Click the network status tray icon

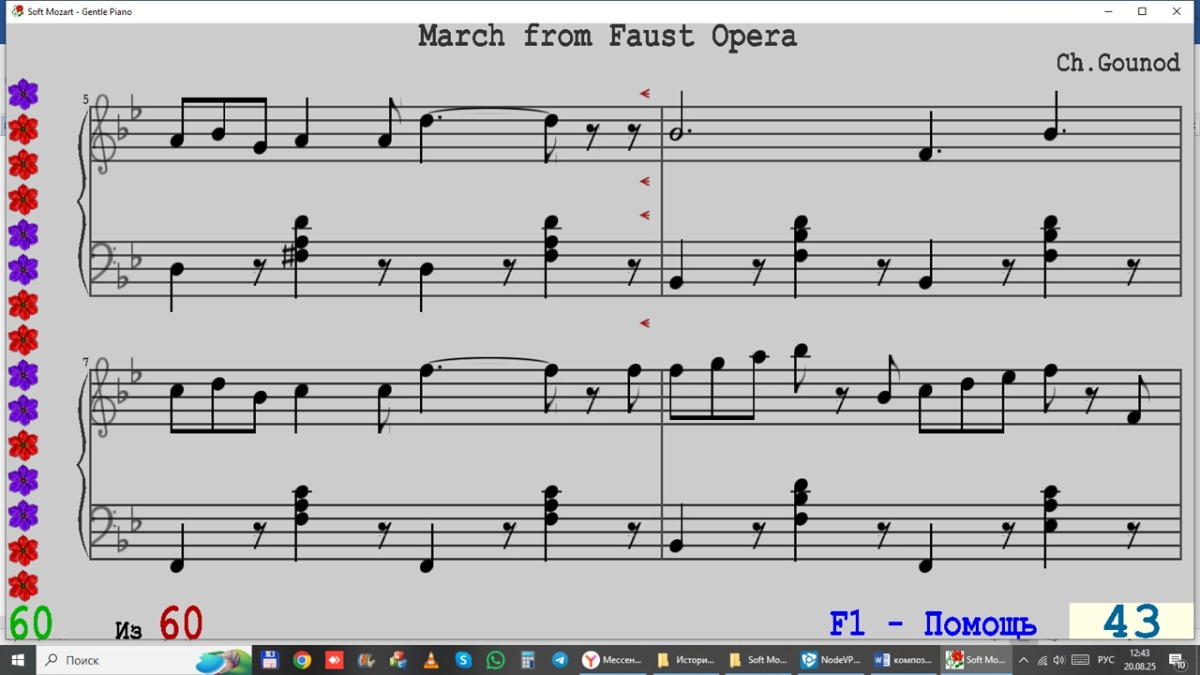pyautogui.click(x=1042, y=660)
